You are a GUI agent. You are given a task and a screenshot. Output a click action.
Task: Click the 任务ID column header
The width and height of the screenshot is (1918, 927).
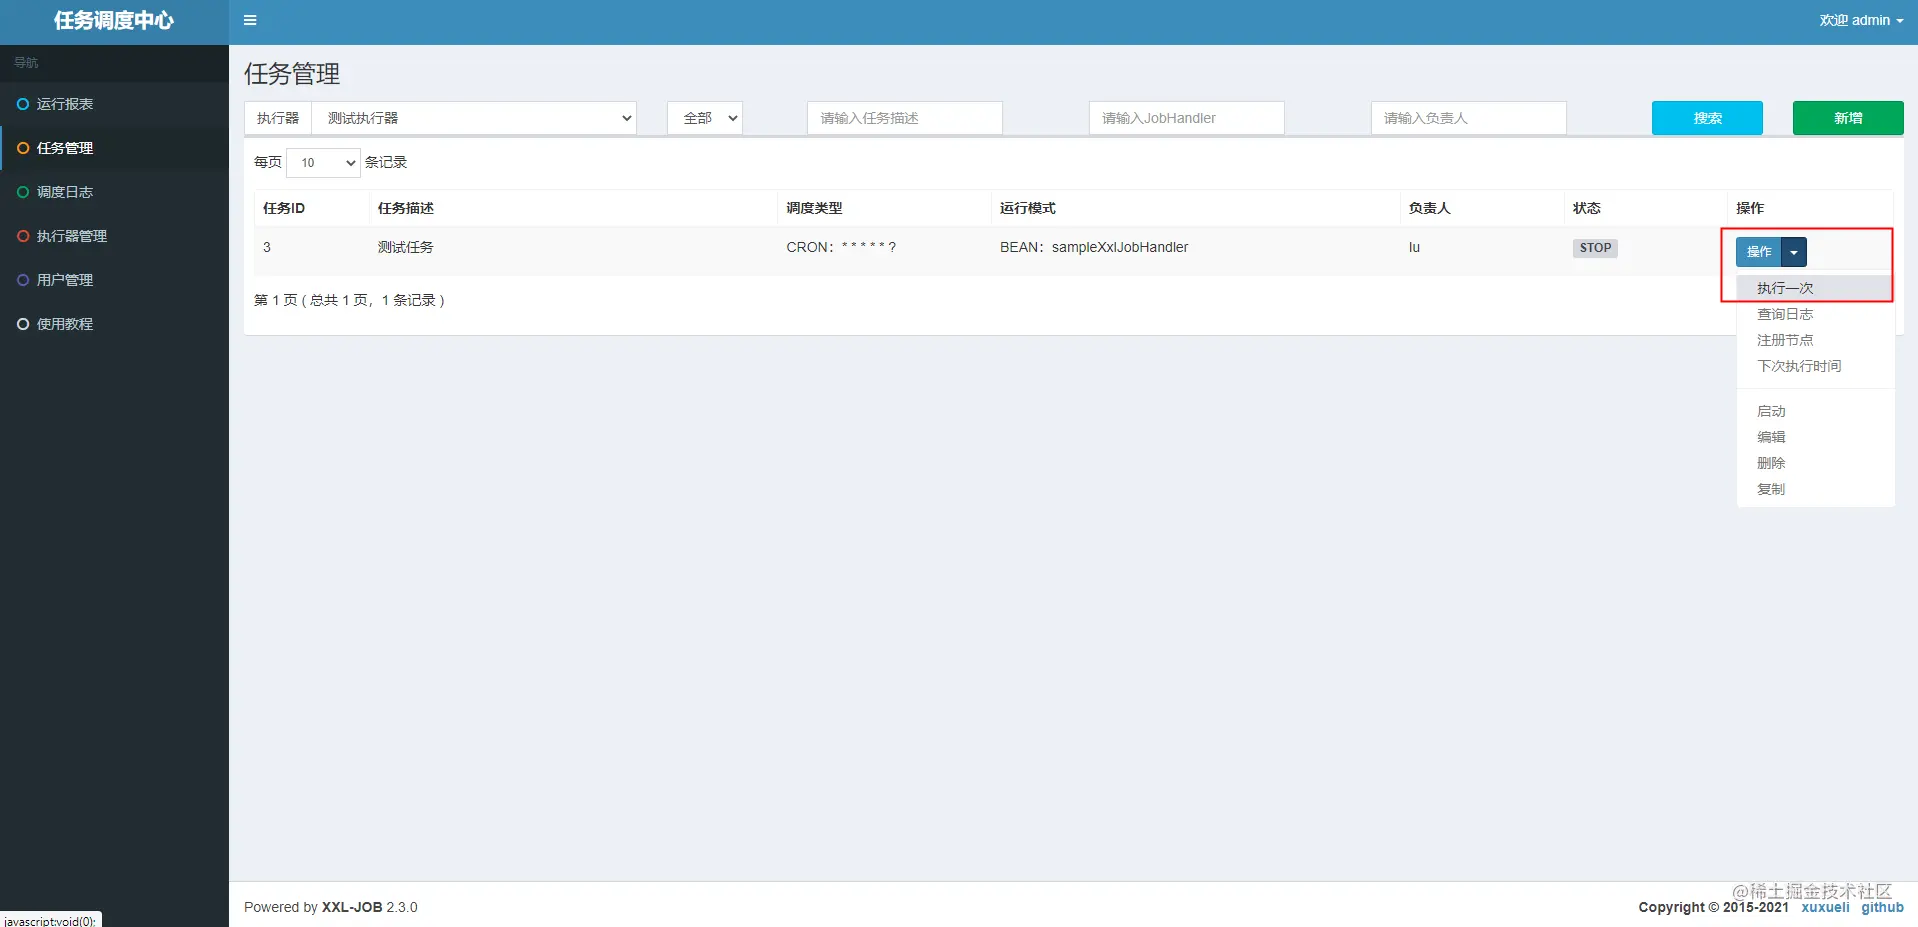pyautogui.click(x=284, y=208)
